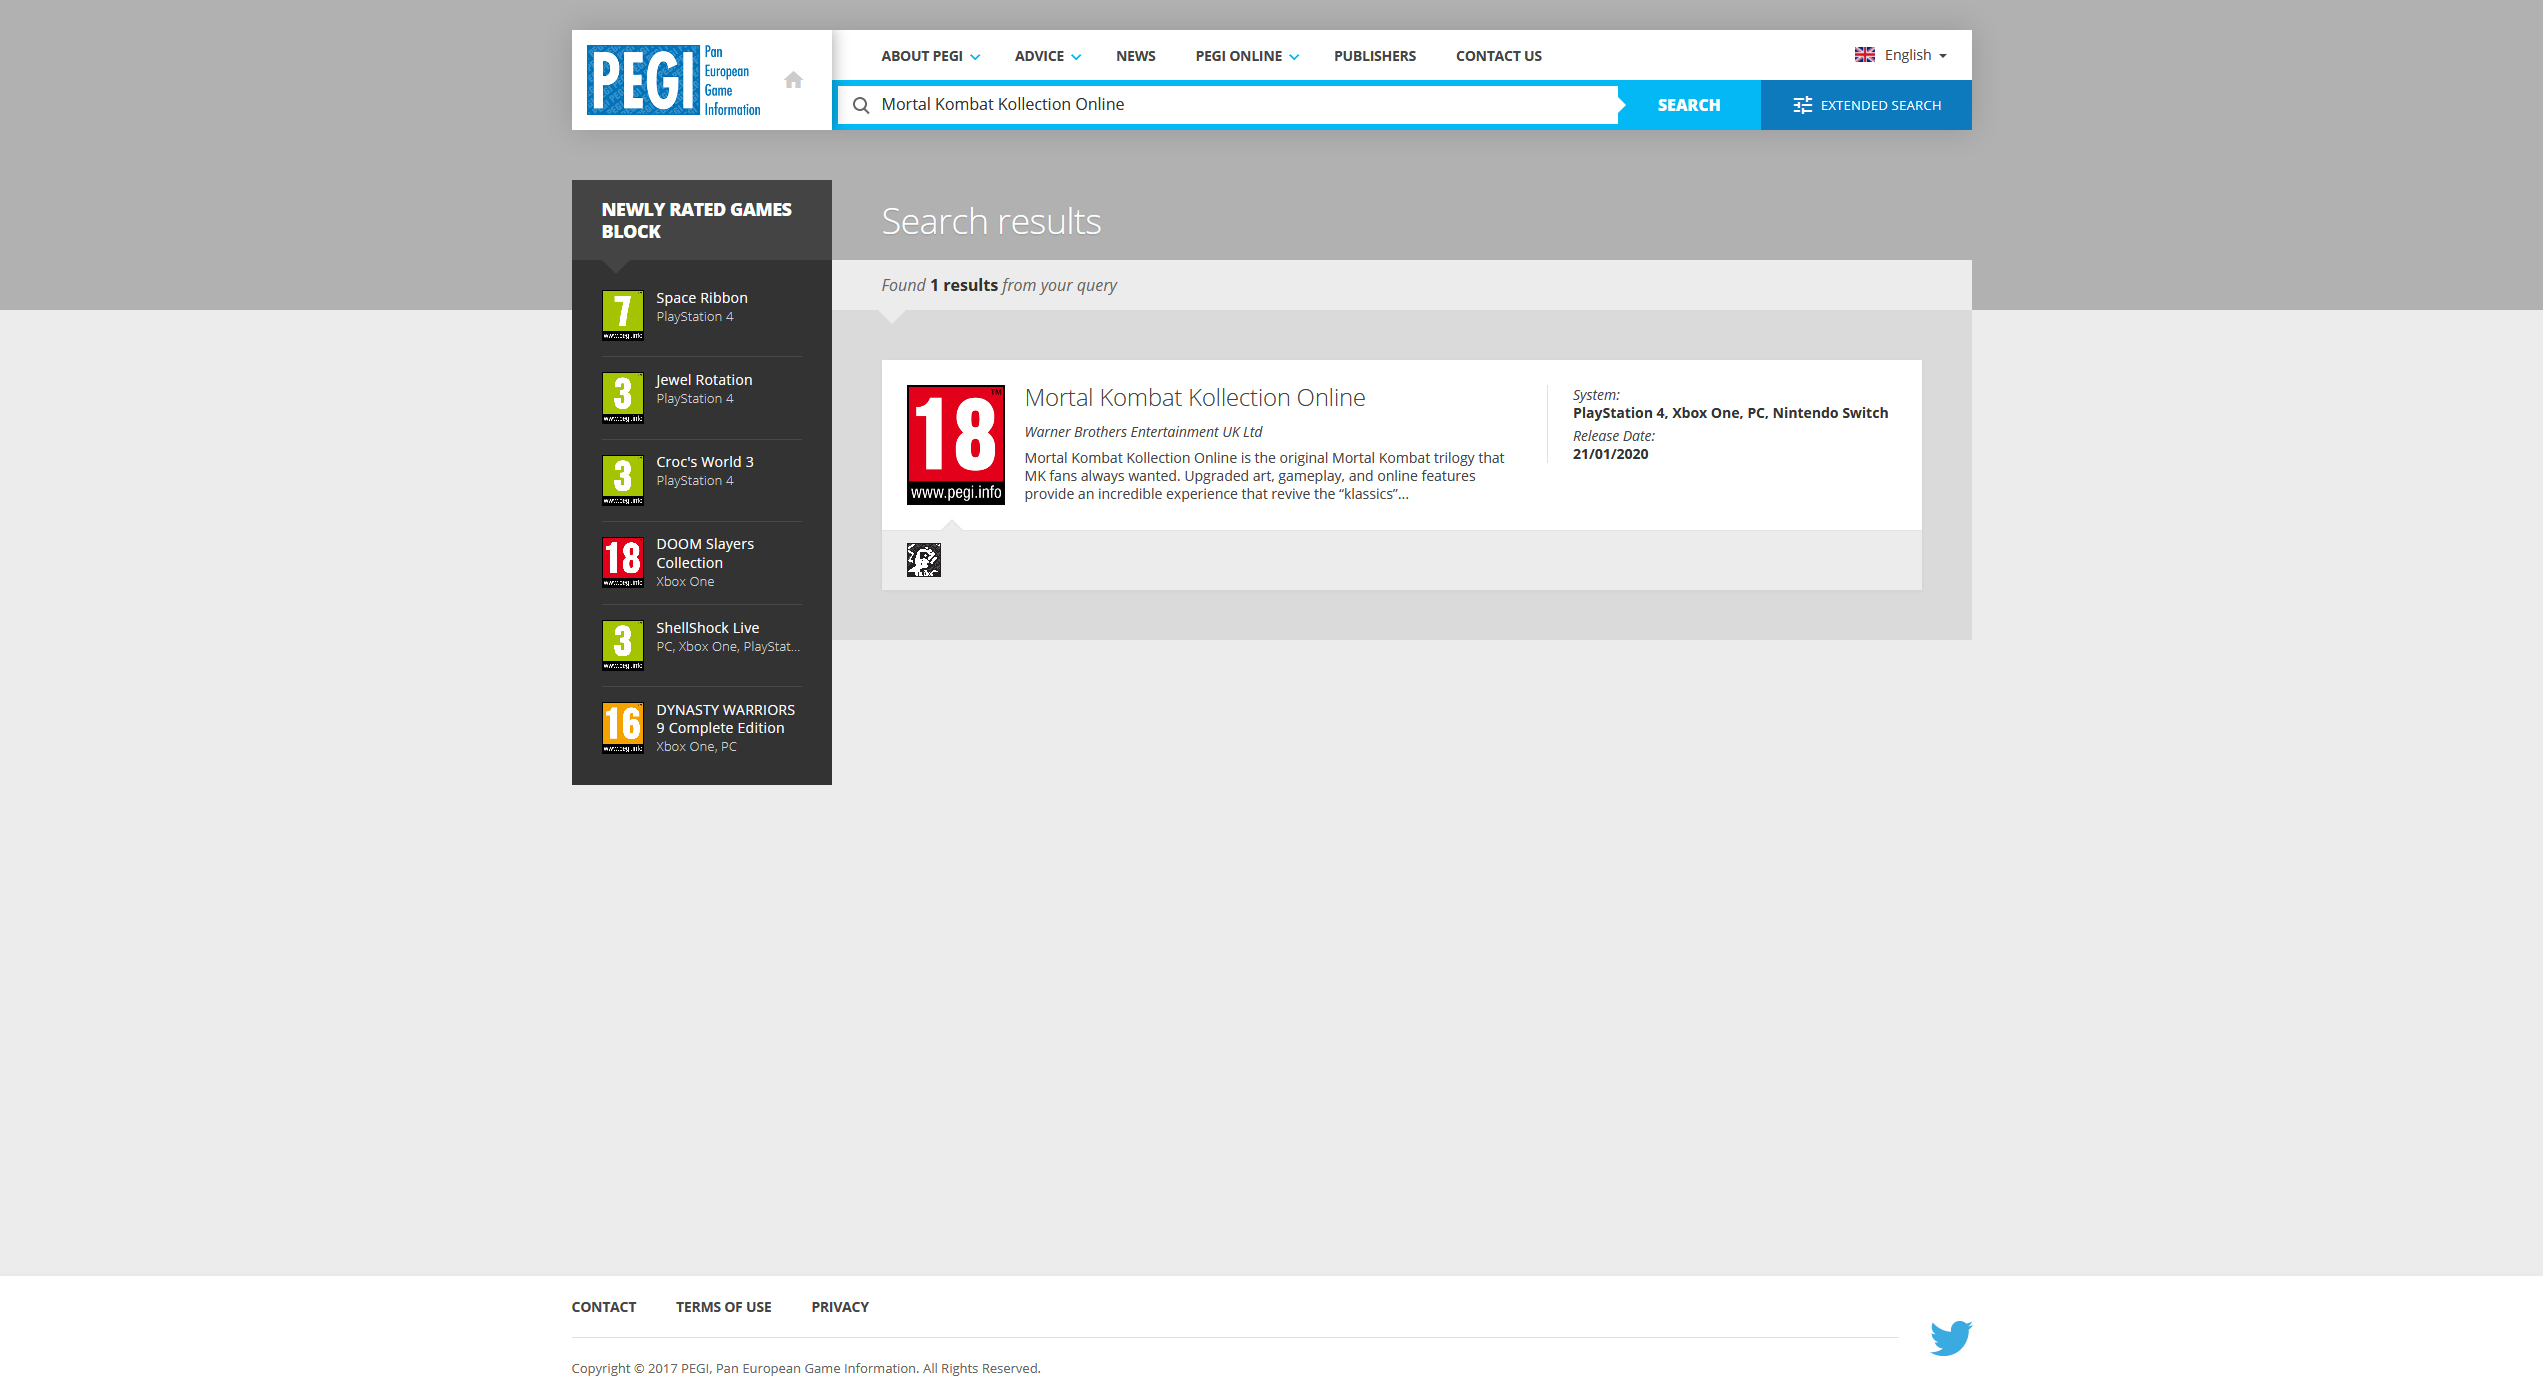Click the PEGI 18 icon for DOOM Slayers Collection
This screenshot has height=1397, width=2543.
622,562
